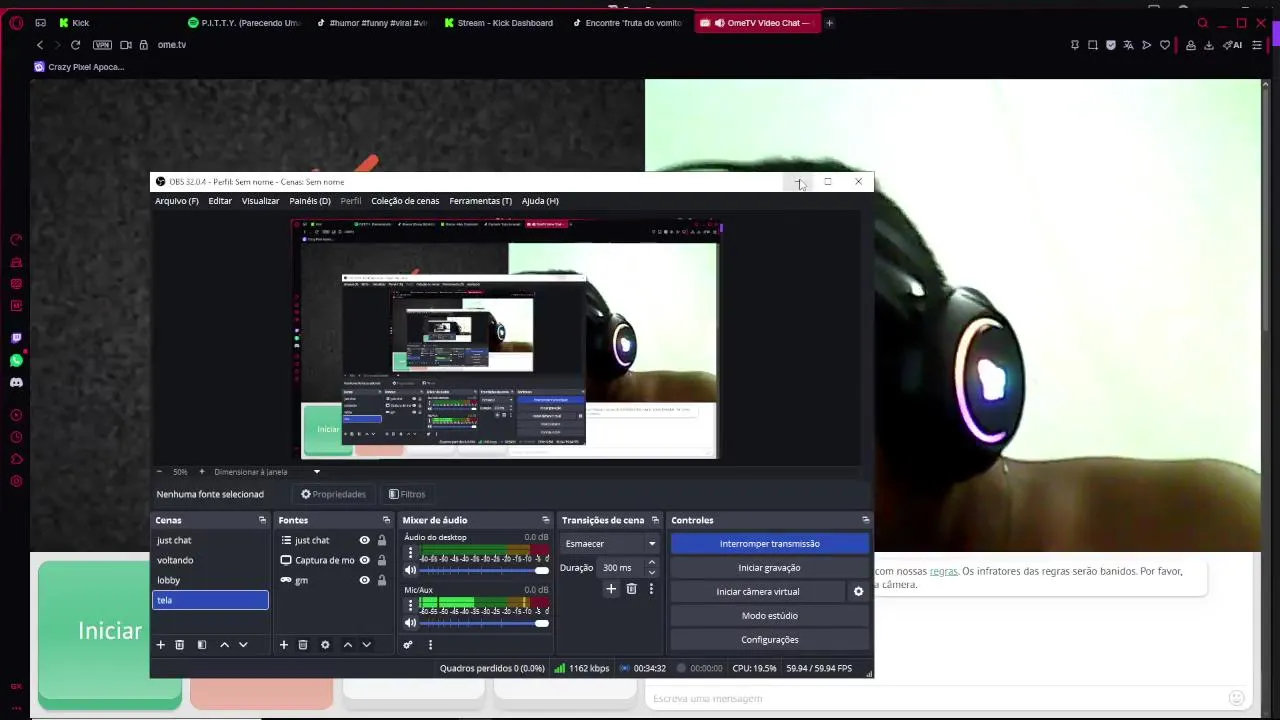Screen dimensions: 1280x720
Task: Mute the Áudio do desktop speaker icon
Action: click(410, 570)
